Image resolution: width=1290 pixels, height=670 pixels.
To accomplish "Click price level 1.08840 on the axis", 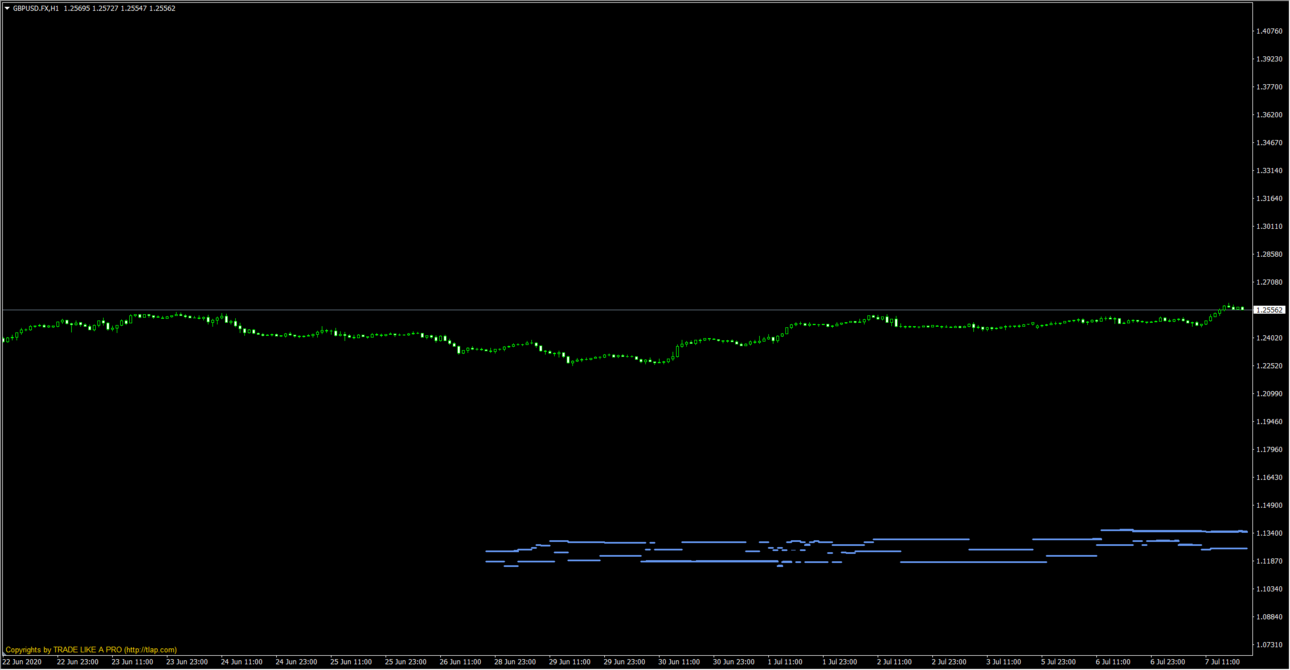I will [x=1270, y=617].
